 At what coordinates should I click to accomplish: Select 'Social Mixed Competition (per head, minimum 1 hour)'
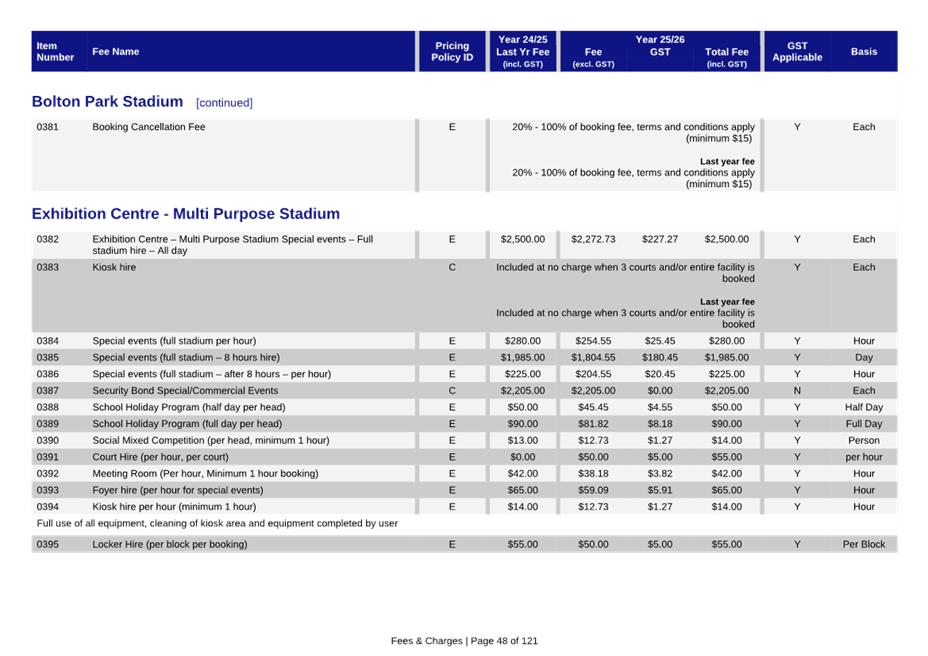click(x=211, y=440)
